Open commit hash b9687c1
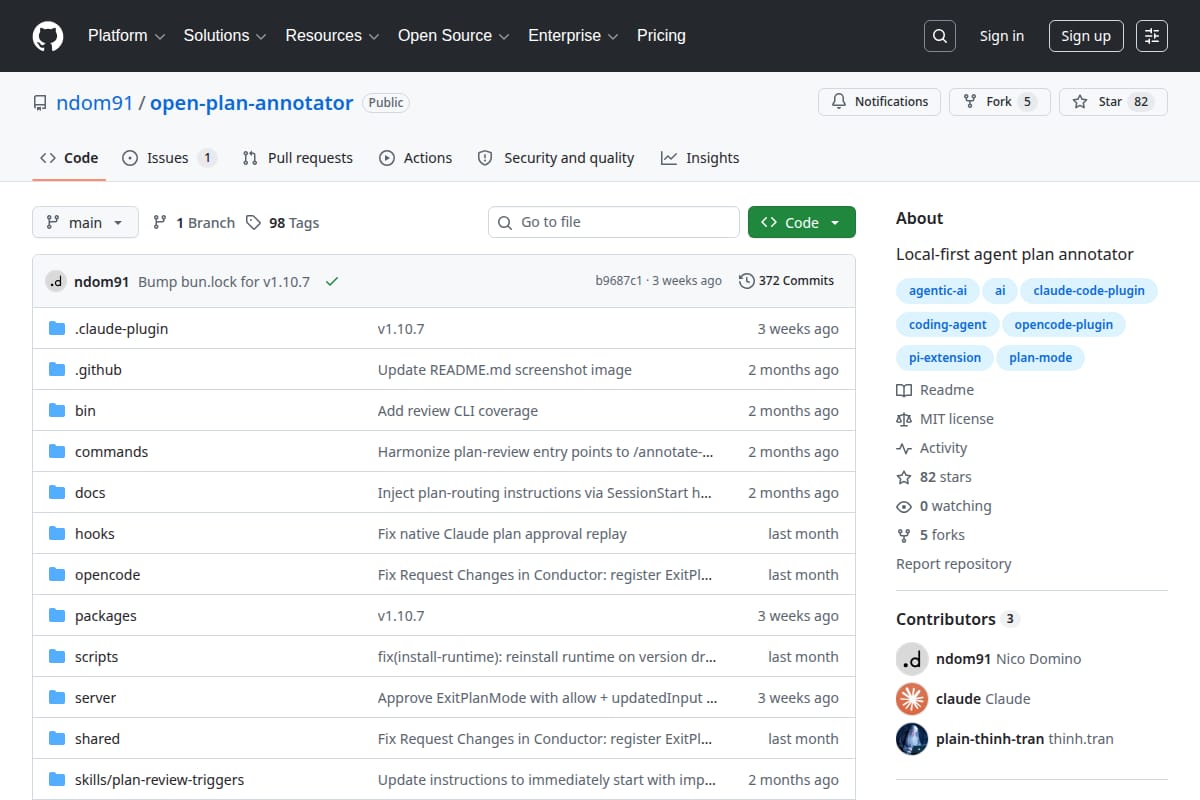Screen dimensions: 1200x800 coord(619,281)
